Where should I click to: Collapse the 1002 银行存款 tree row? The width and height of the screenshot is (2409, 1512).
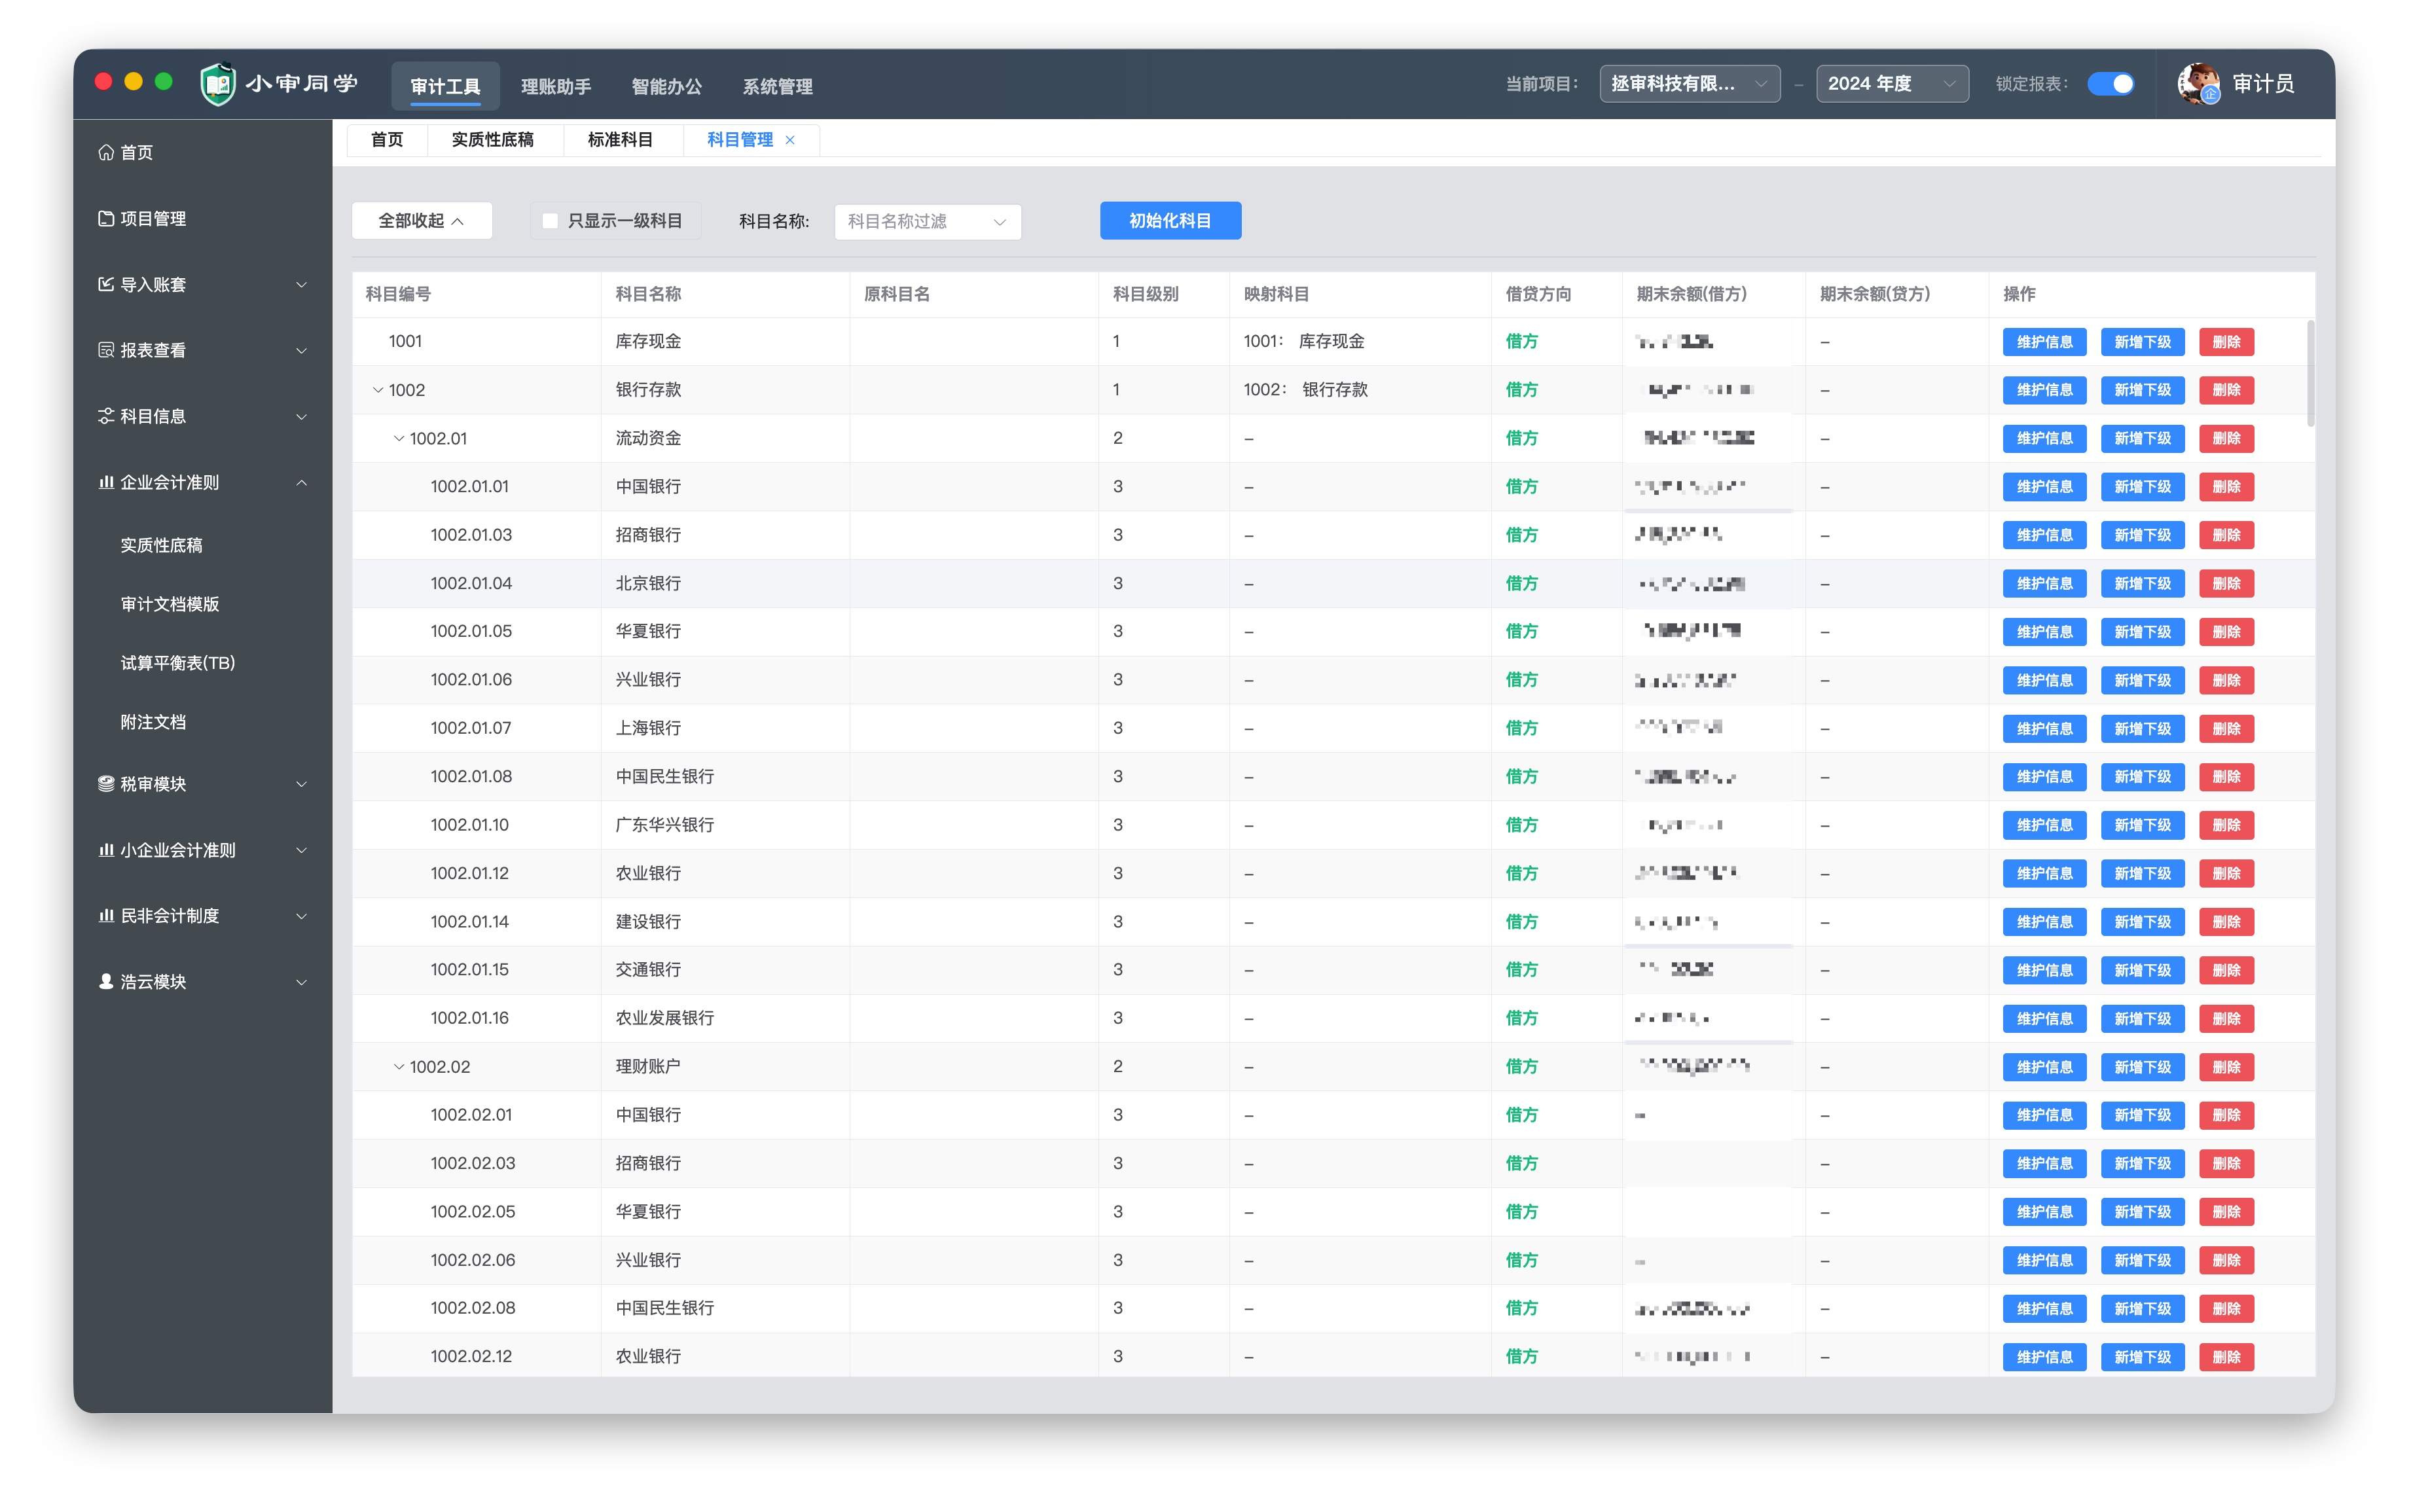tap(378, 390)
